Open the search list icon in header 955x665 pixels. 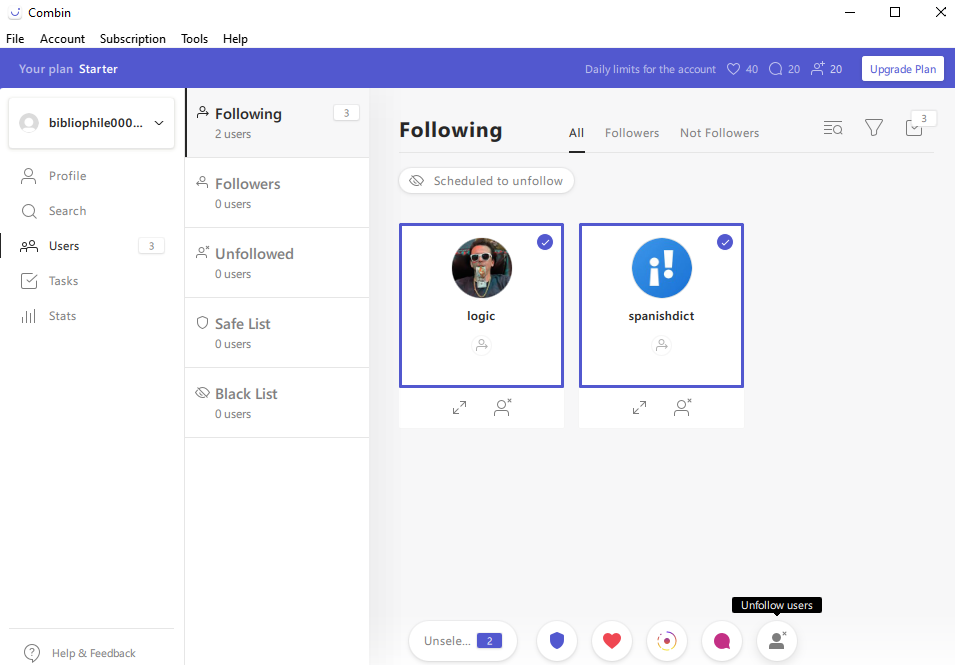tap(833, 127)
